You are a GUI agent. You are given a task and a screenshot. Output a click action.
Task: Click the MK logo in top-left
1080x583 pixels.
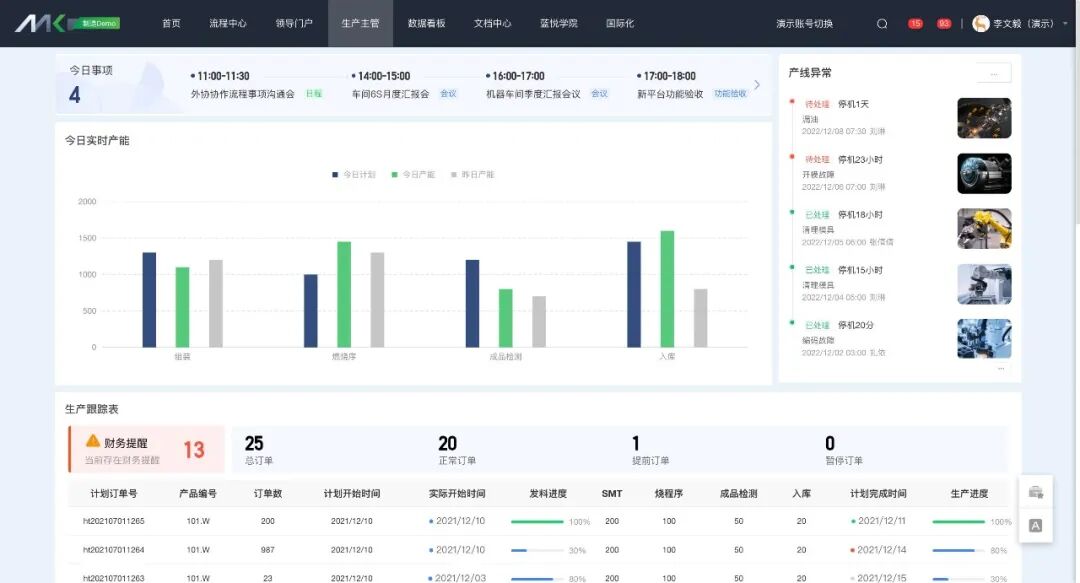(40, 23)
